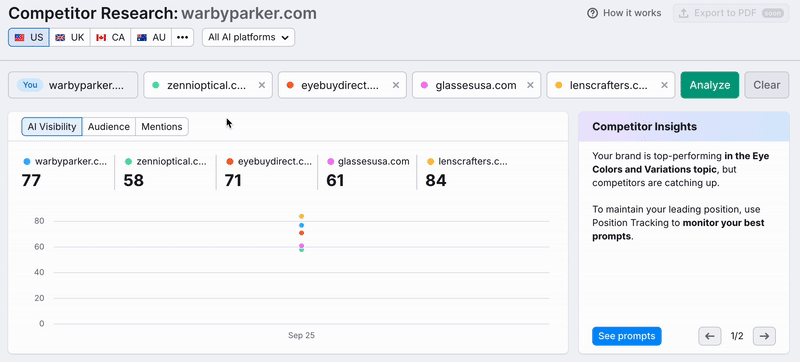Switch region to AU
This screenshot has width=800, height=362.
[x=151, y=37]
